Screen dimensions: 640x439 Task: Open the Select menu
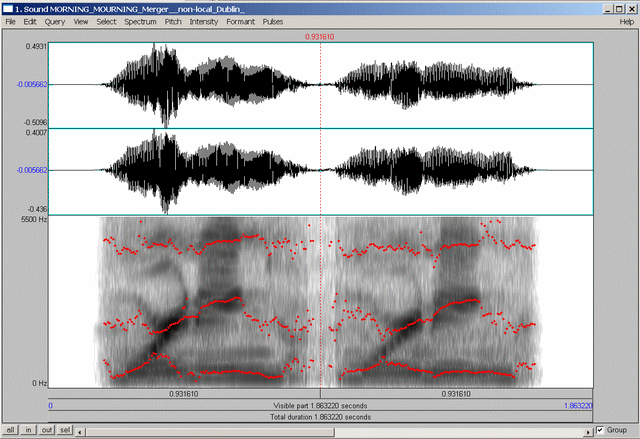(107, 21)
